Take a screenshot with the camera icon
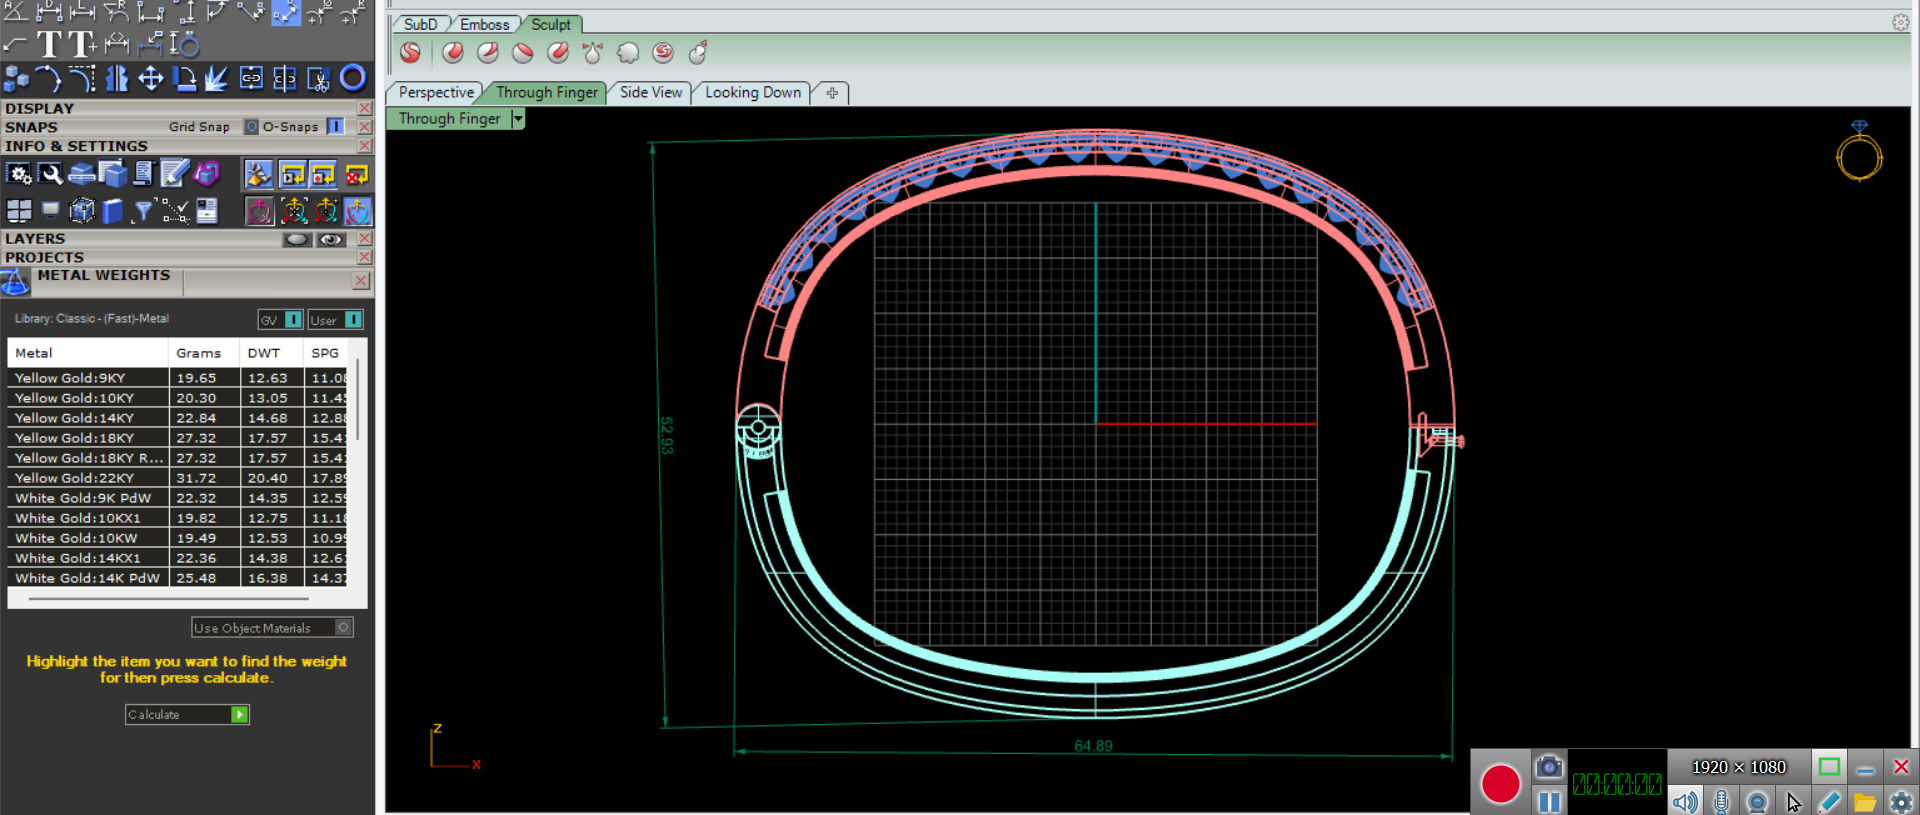This screenshot has height=815, width=1920. (1549, 767)
